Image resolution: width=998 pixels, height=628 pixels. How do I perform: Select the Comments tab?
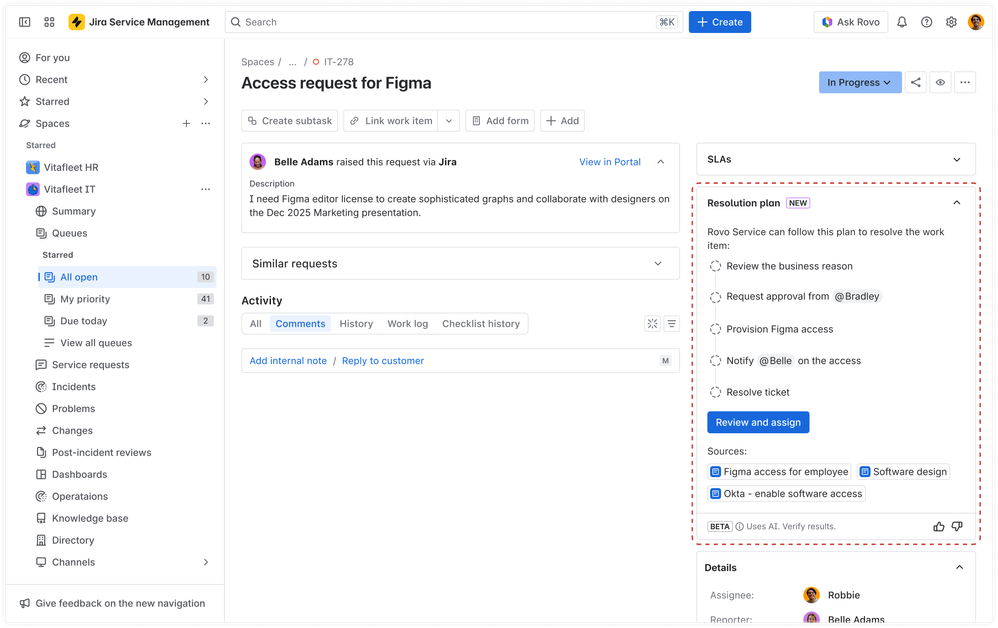tap(300, 324)
